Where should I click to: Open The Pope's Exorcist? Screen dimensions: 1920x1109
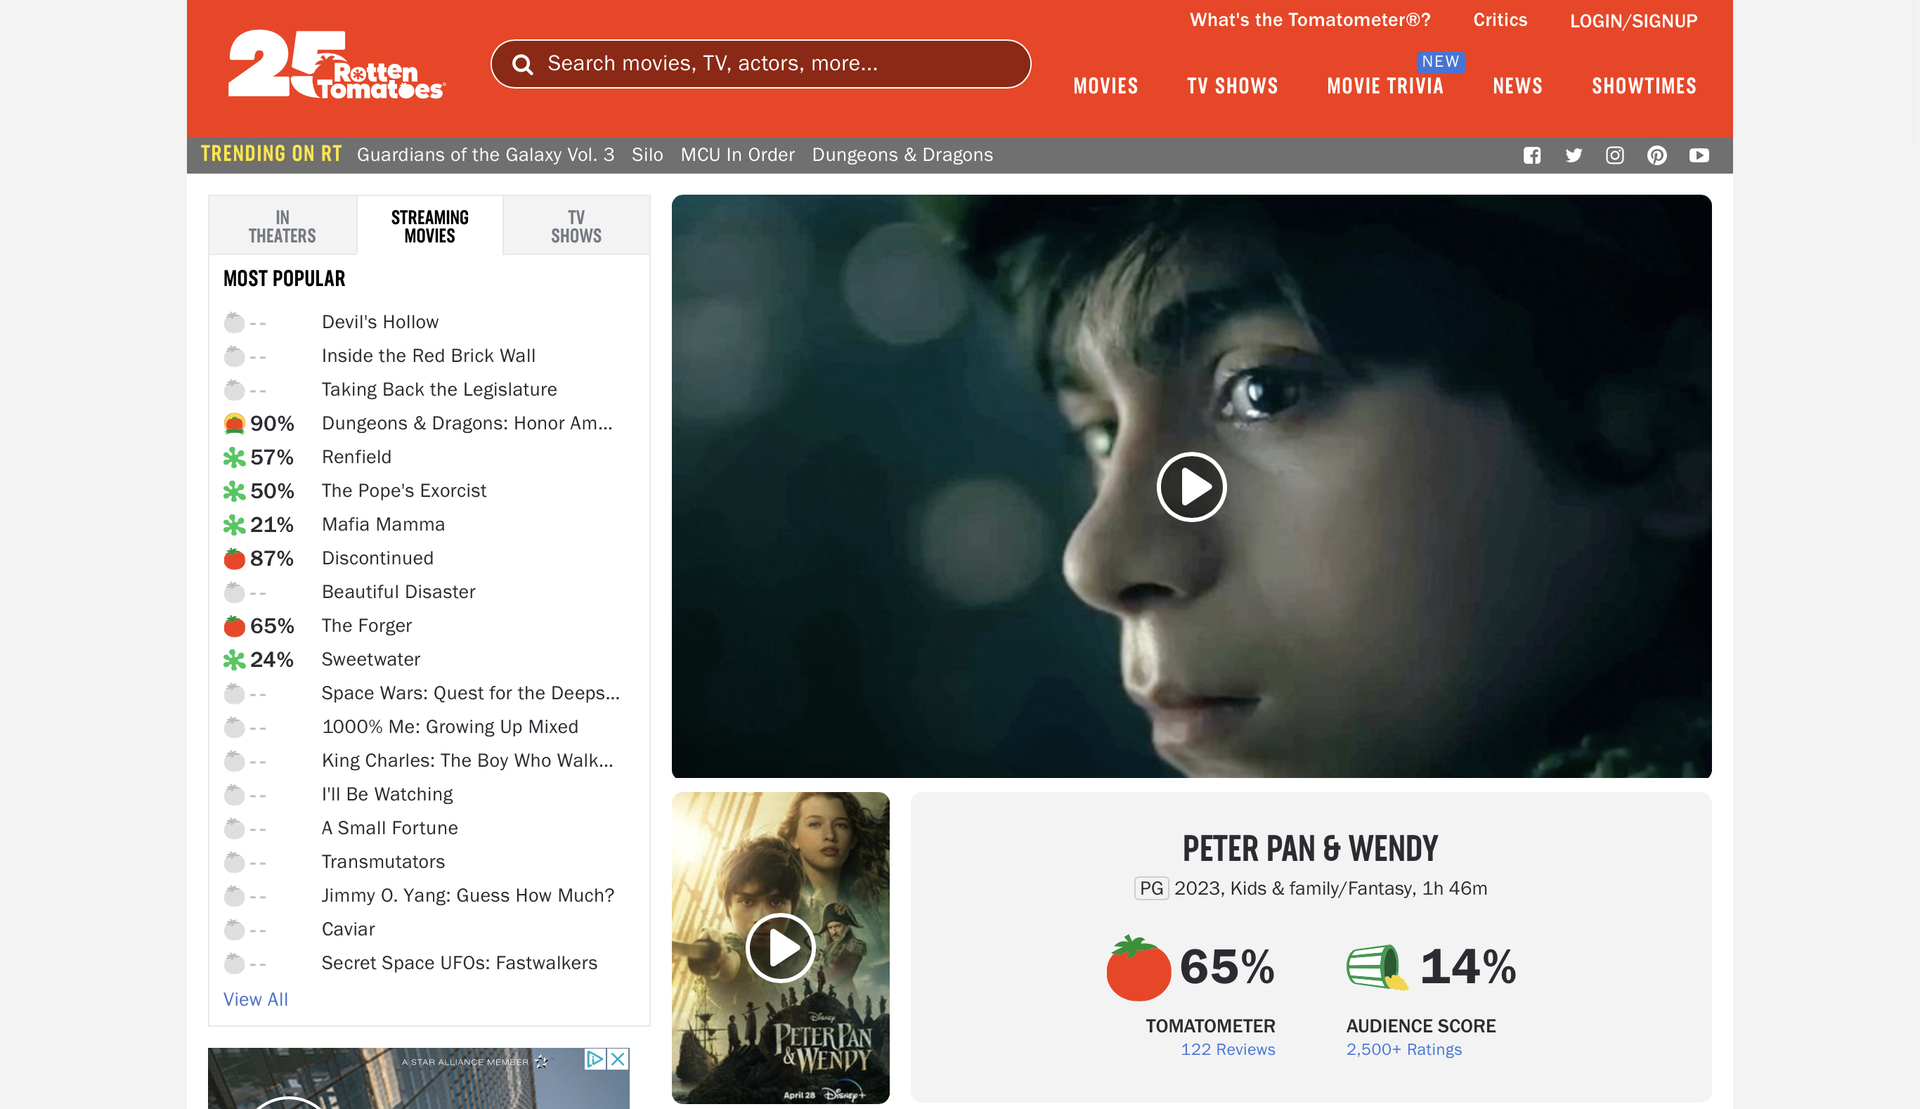pyautogui.click(x=404, y=491)
